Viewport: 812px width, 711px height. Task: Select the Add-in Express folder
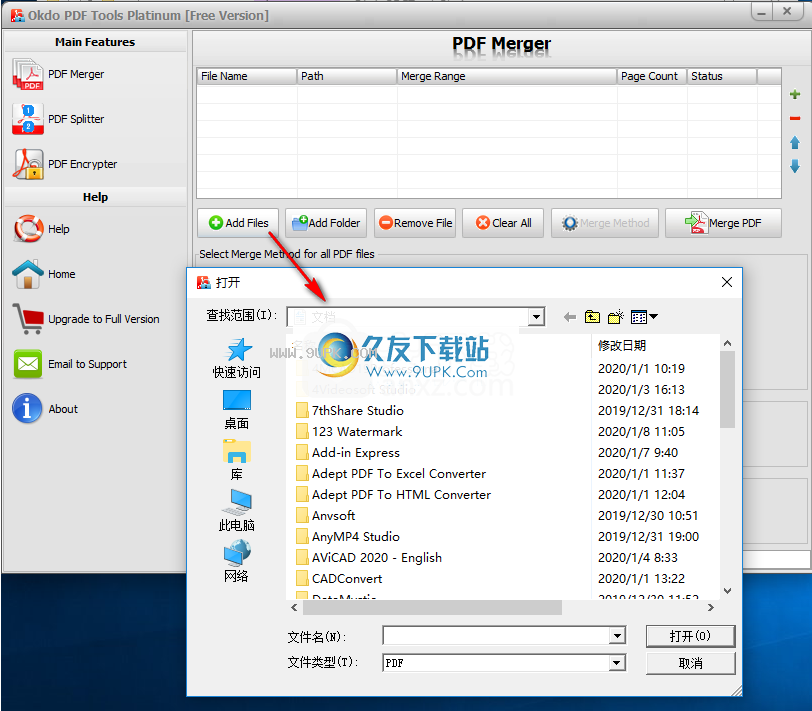coord(348,453)
